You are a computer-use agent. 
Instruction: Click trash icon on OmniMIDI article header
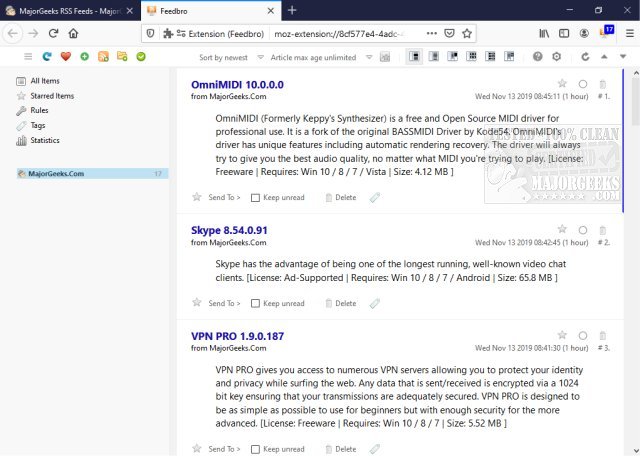(x=602, y=84)
